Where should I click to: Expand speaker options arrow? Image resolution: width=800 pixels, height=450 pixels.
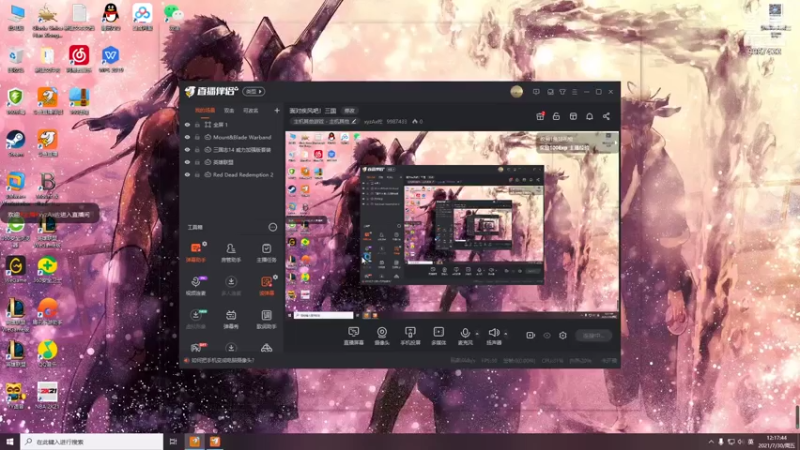point(506,334)
